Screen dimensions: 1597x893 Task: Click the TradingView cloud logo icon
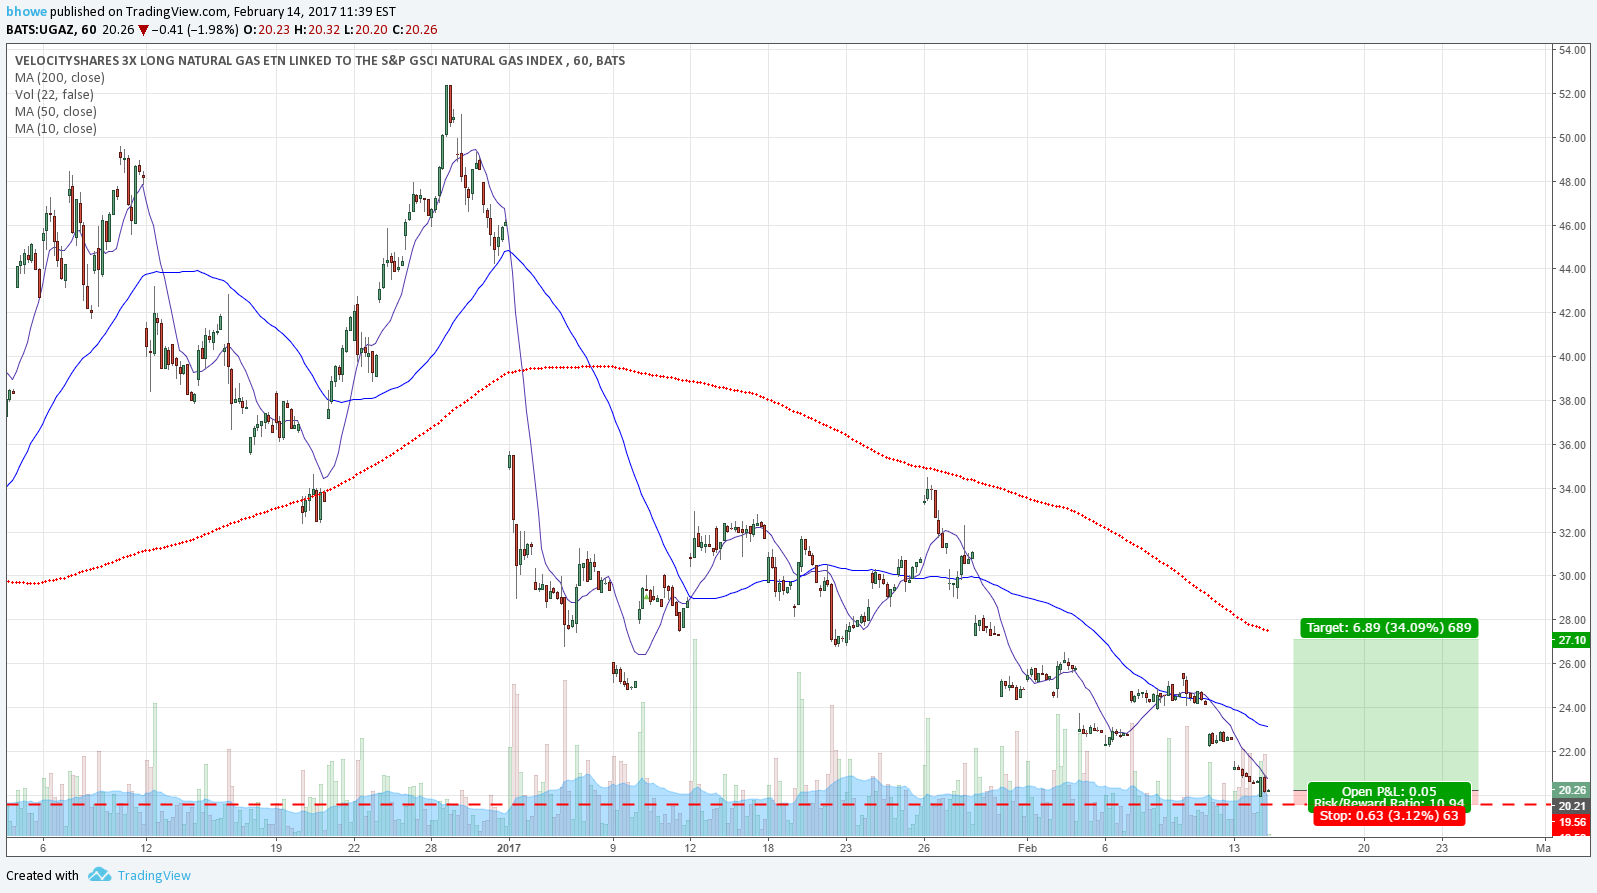(x=99, y=874)
